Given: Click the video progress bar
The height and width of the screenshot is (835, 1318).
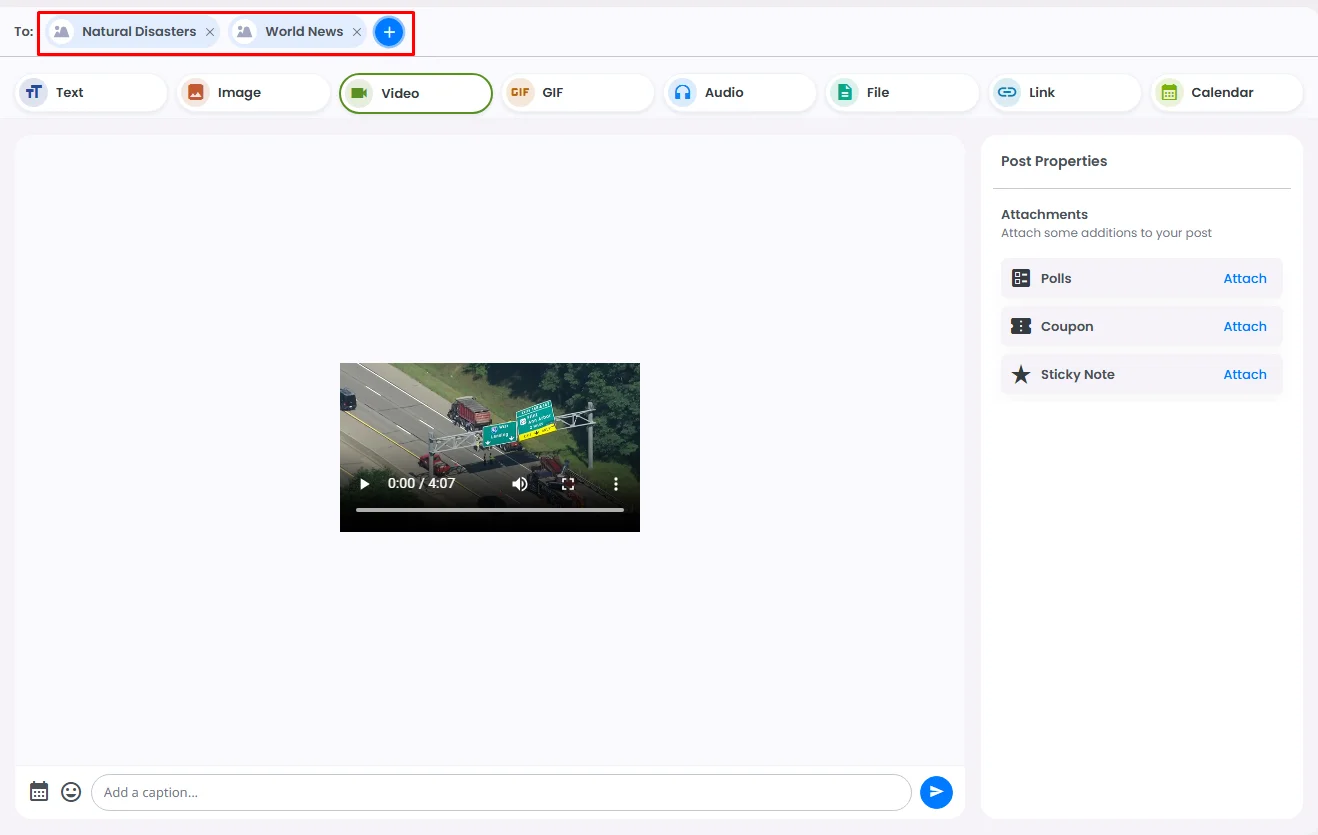Looking at the screenshot, I should [490, 510].
